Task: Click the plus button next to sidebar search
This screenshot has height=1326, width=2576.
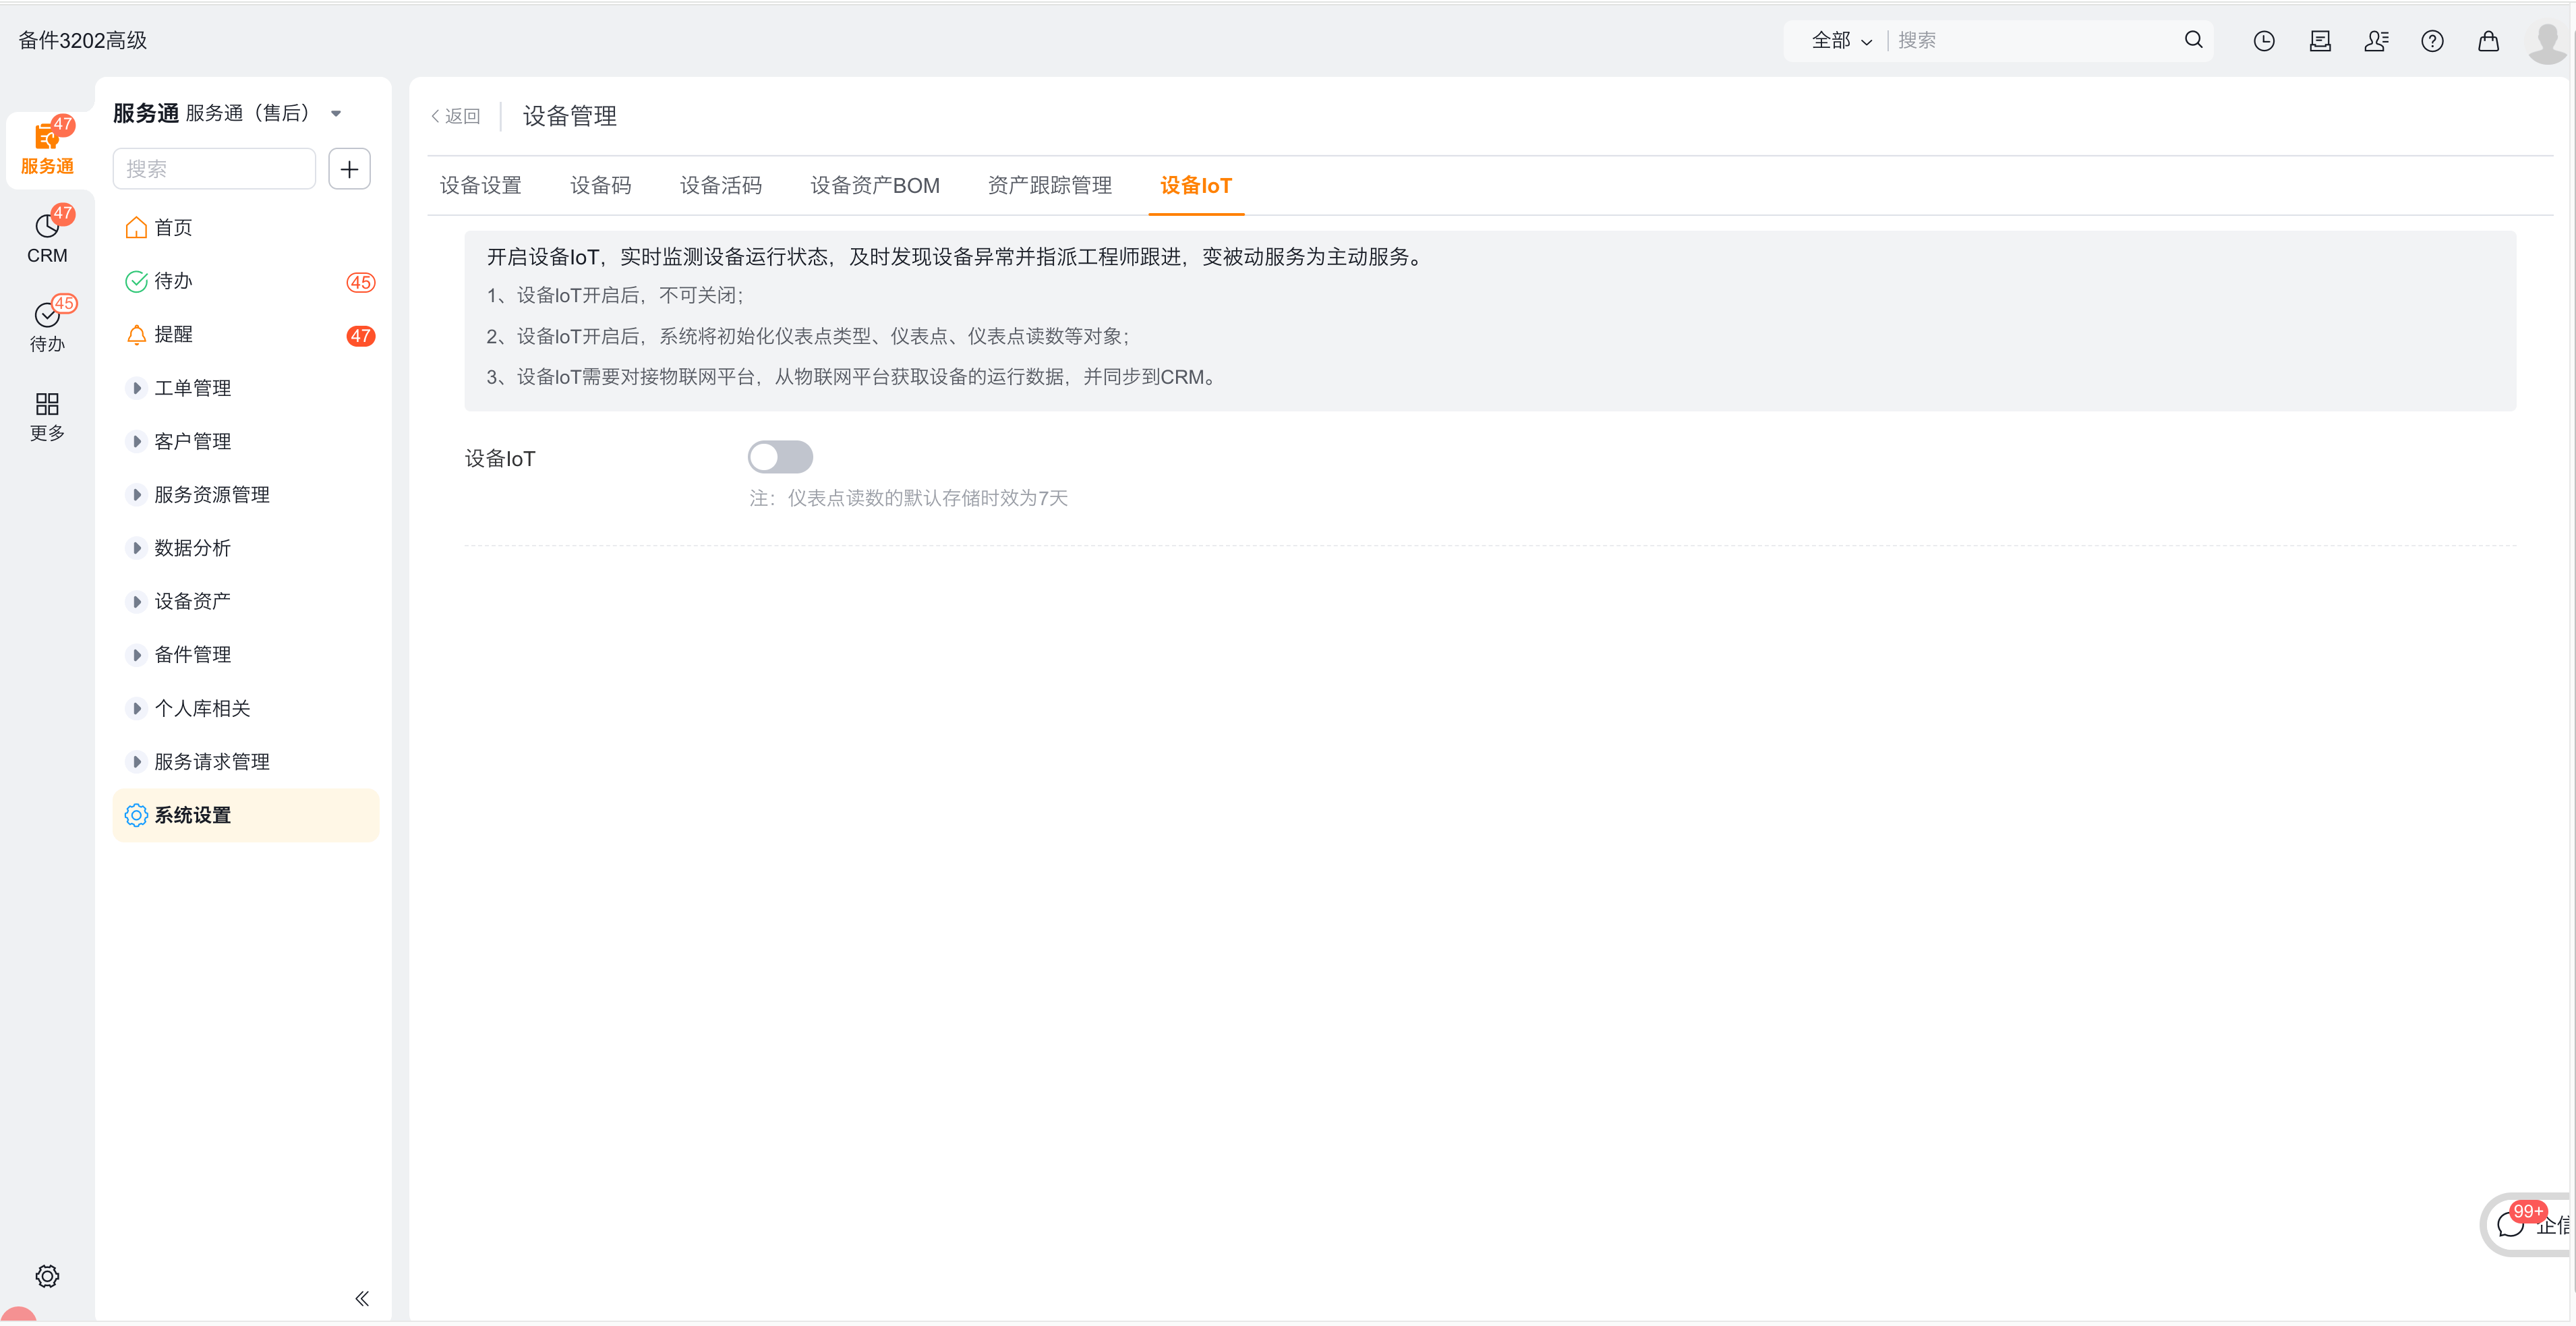Action: (x=349, y=168)
